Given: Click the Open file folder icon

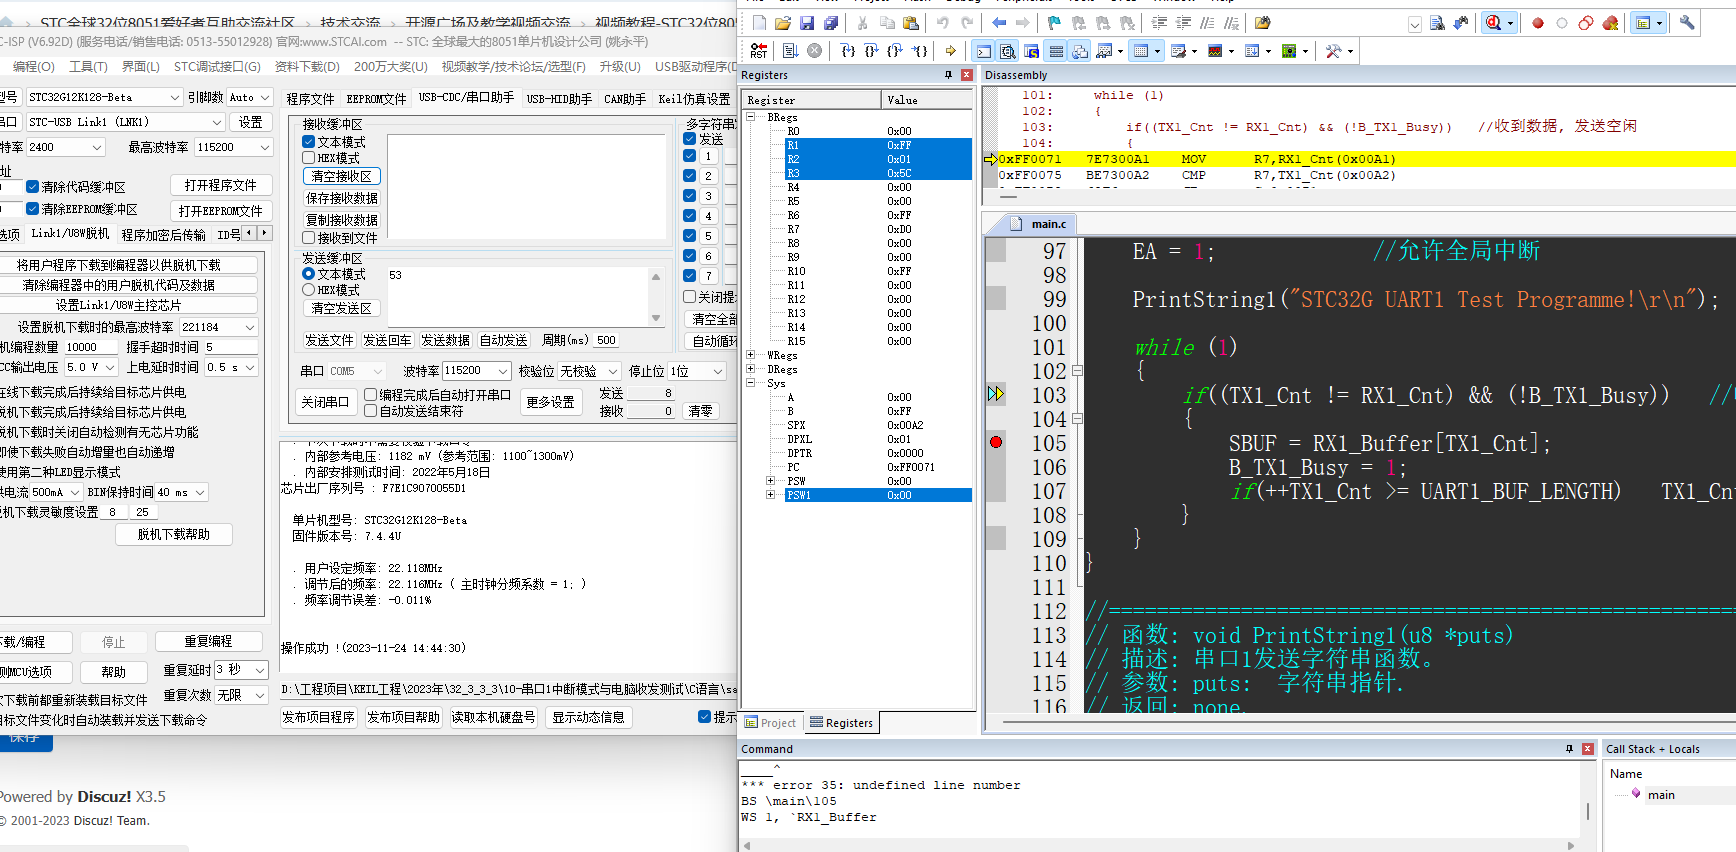Looking at the screenshot, I should click(x=783, y=23).
